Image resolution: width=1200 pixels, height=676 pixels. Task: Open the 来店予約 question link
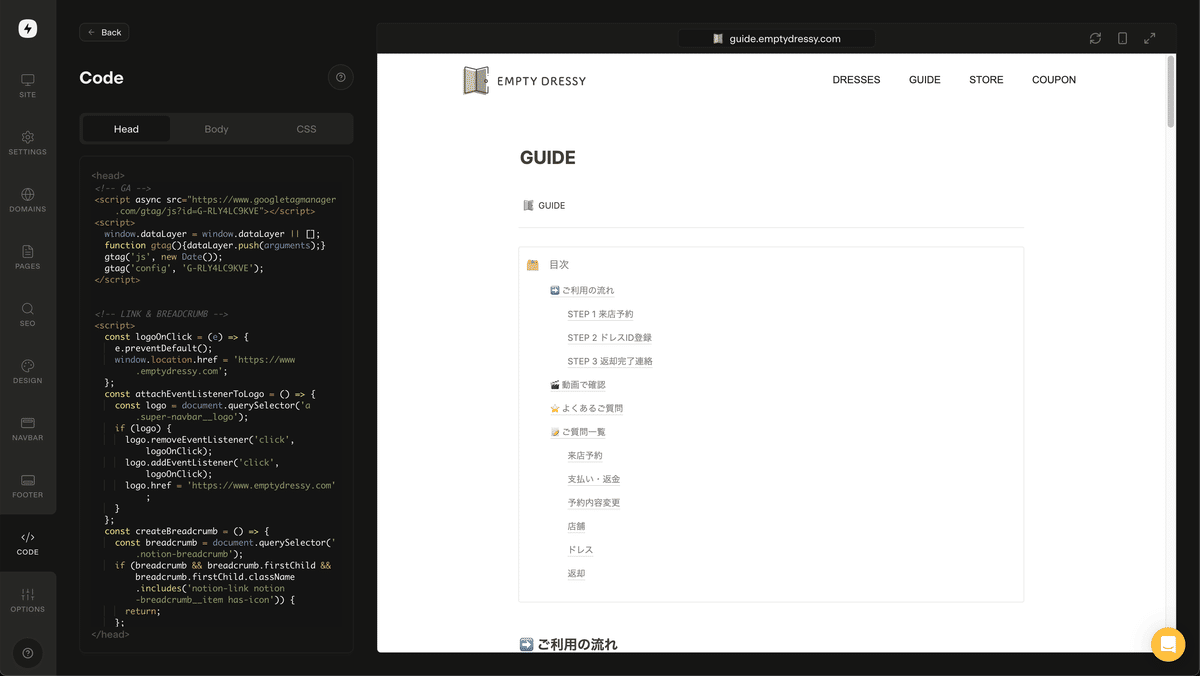coord(585,456)
